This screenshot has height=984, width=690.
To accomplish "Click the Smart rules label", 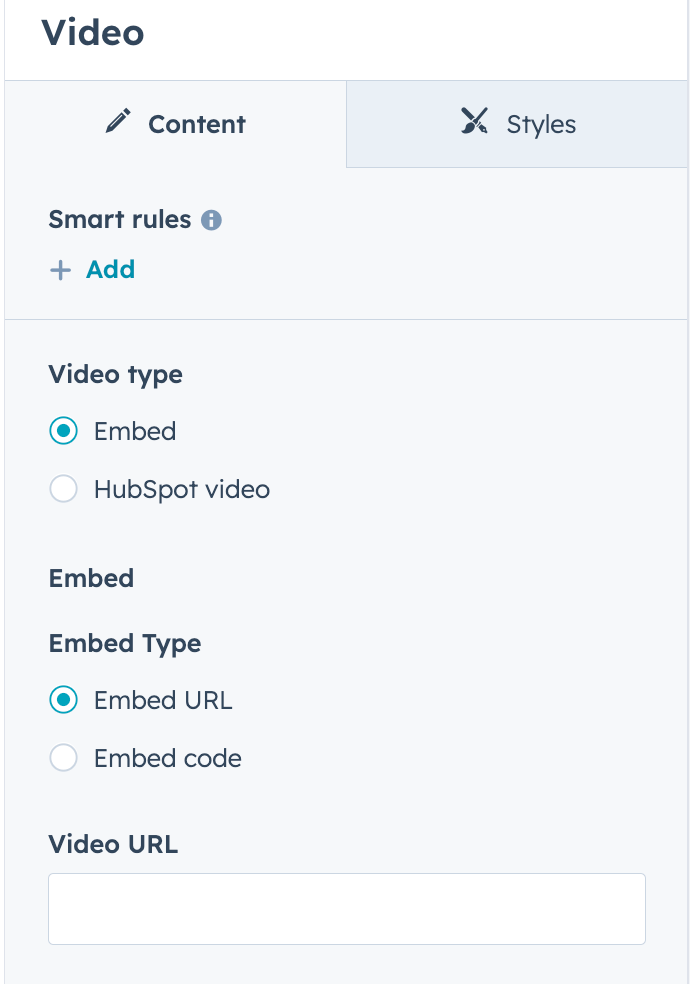I will point(121,220).
